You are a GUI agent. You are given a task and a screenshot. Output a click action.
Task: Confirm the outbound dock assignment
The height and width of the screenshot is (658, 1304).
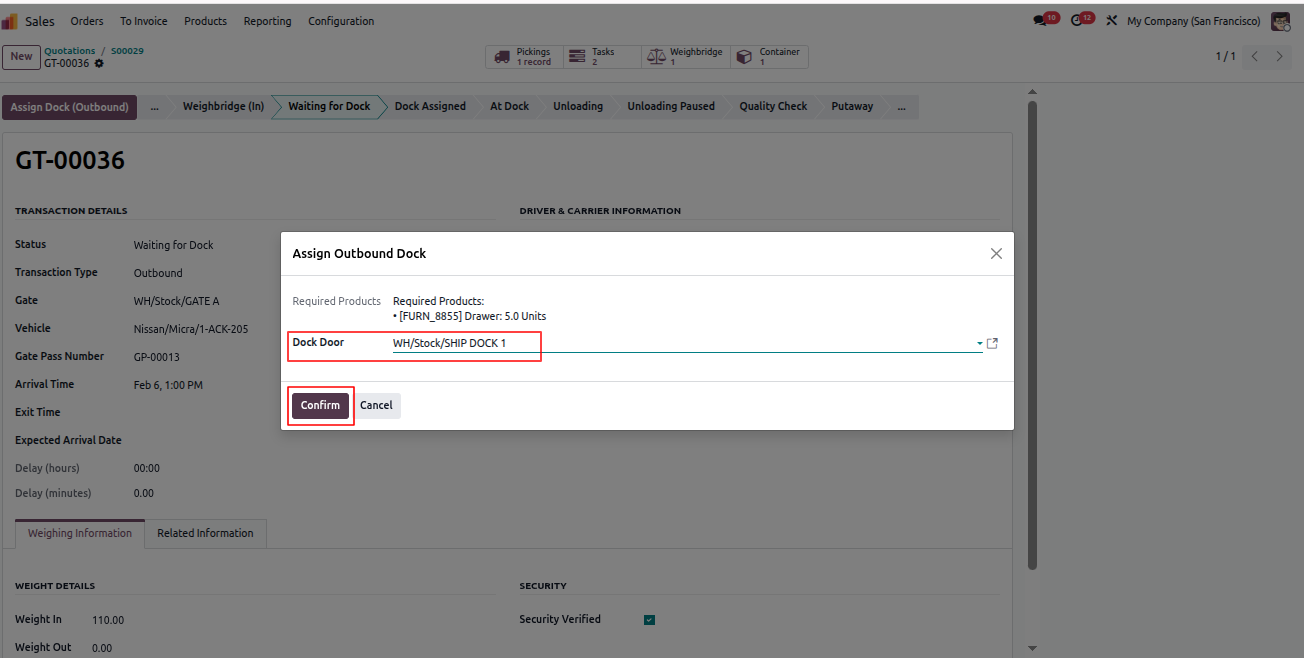coord(320,405)
